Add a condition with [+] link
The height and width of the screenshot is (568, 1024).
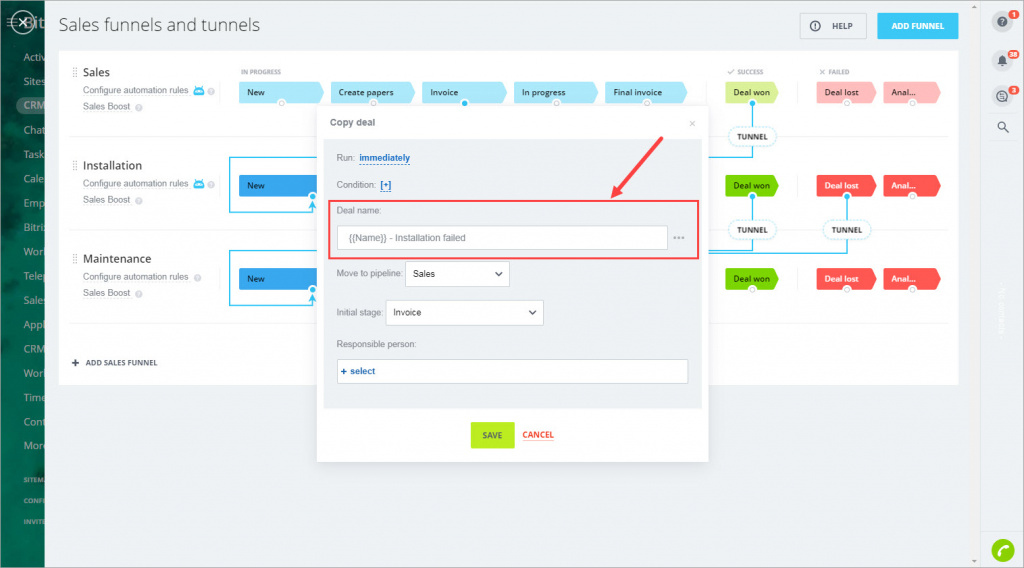(x=386, y=185)
